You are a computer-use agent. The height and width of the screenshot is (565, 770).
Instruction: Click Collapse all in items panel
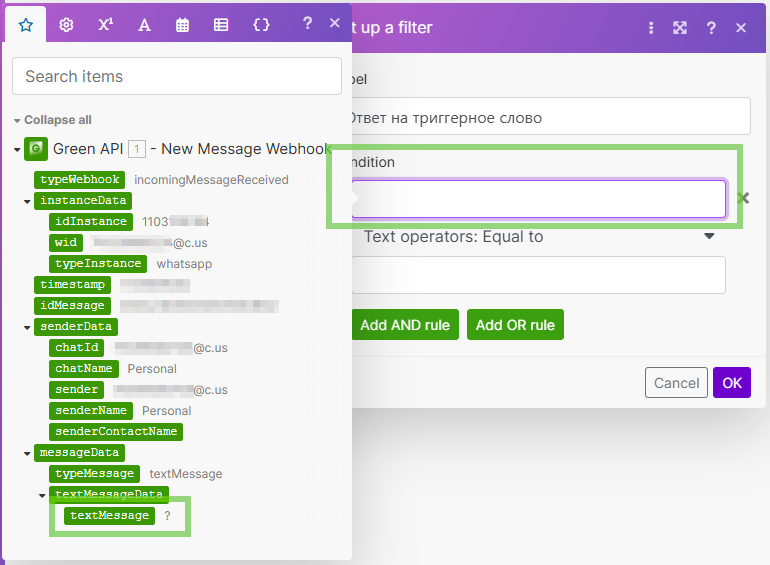point(57,120)
